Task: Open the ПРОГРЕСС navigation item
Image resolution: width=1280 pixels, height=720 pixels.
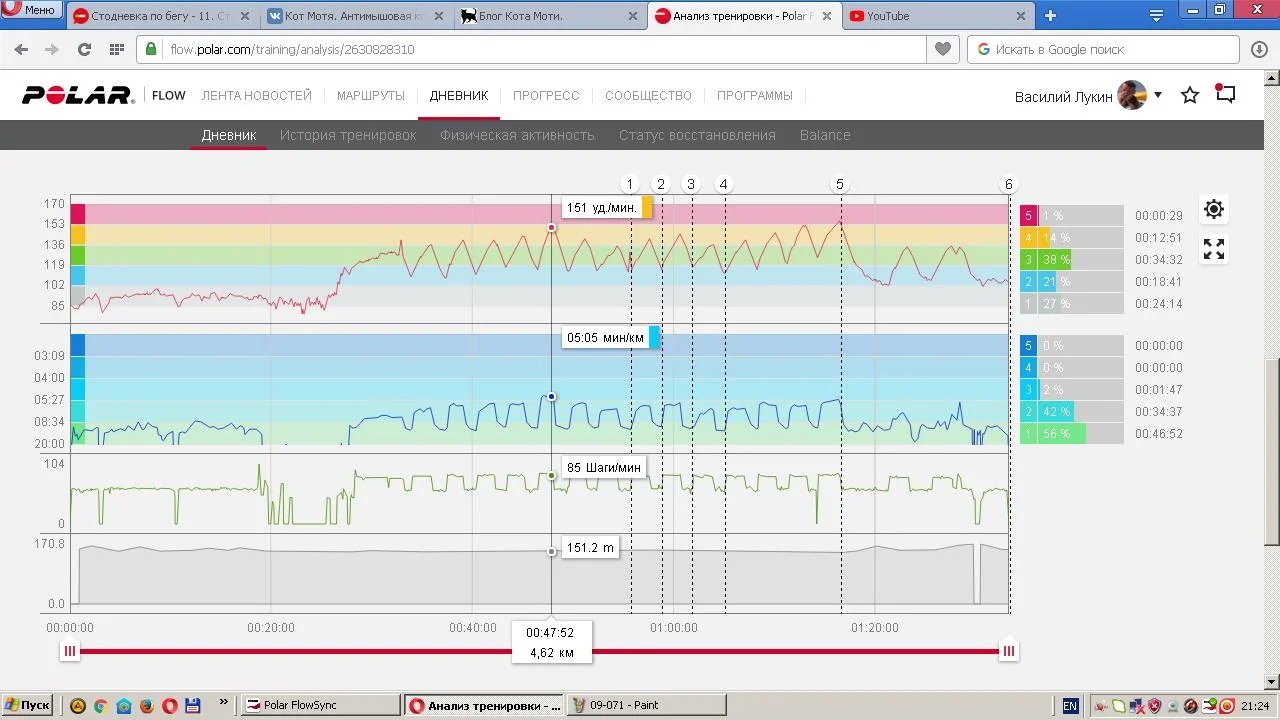Action: click(546, 96)
